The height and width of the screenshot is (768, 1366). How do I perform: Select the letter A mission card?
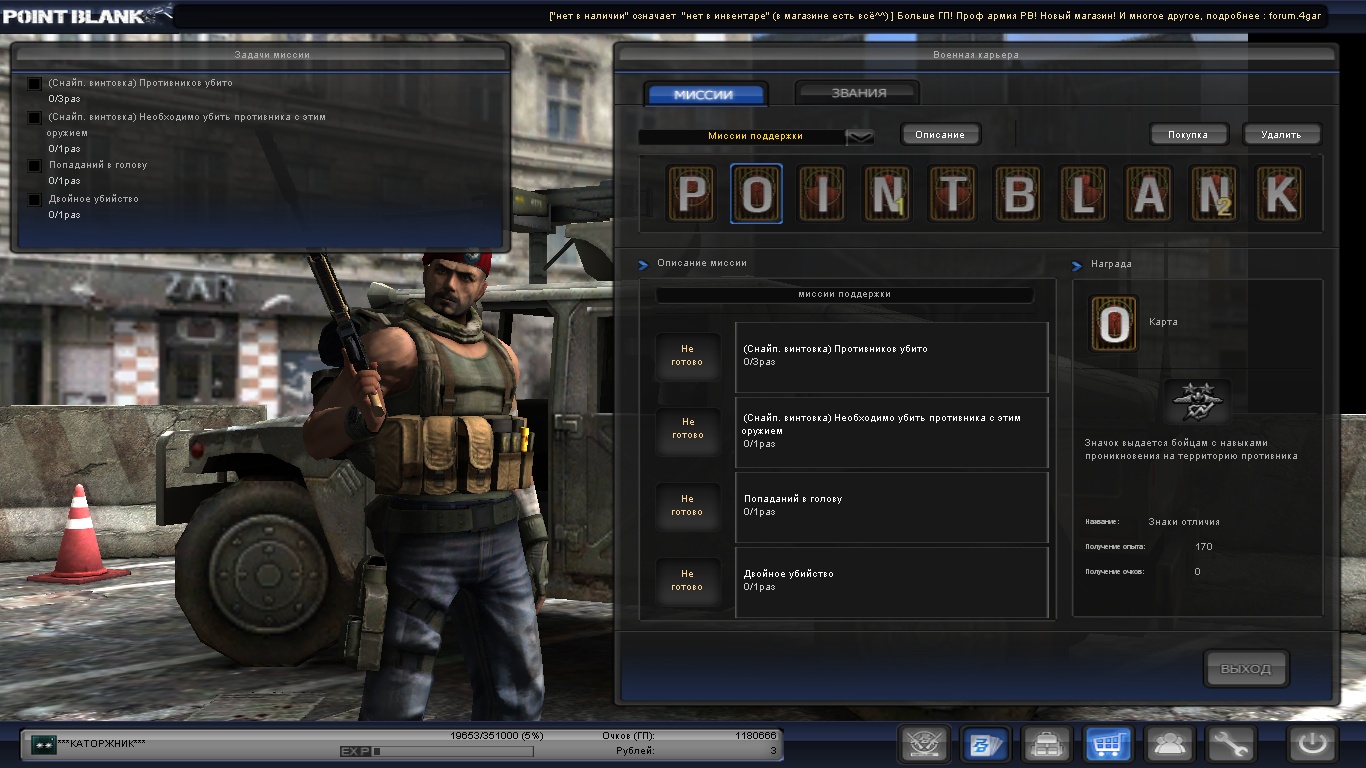1149,194
